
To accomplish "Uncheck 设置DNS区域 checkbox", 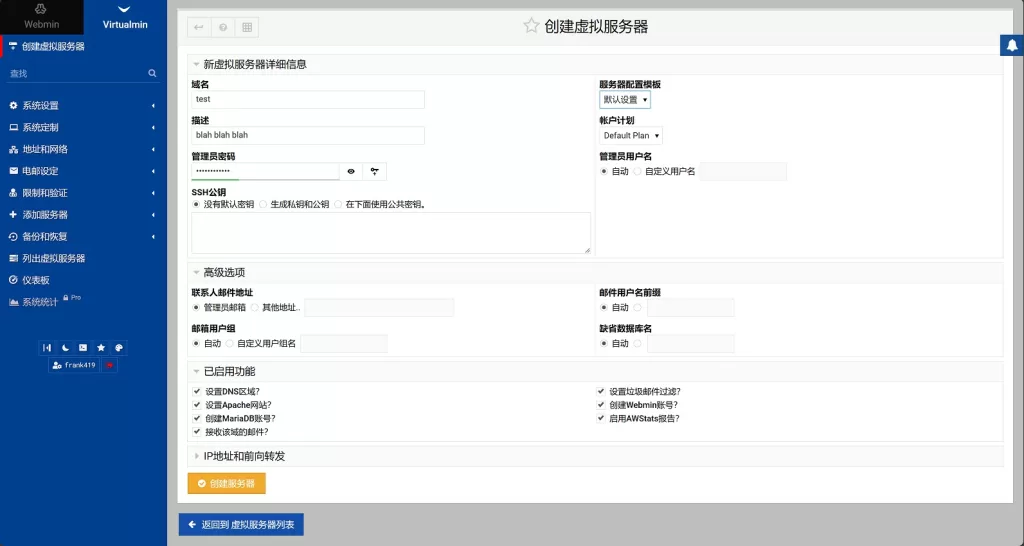I will click(197, 392).
